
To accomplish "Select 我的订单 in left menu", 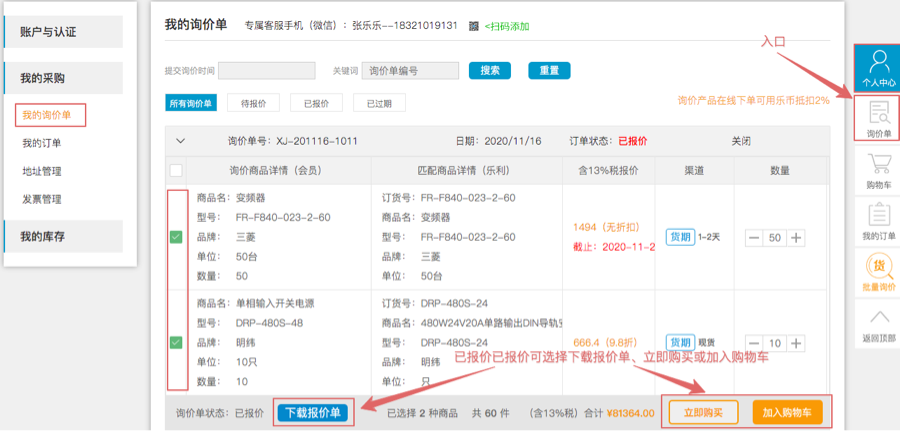I will 41,143.
